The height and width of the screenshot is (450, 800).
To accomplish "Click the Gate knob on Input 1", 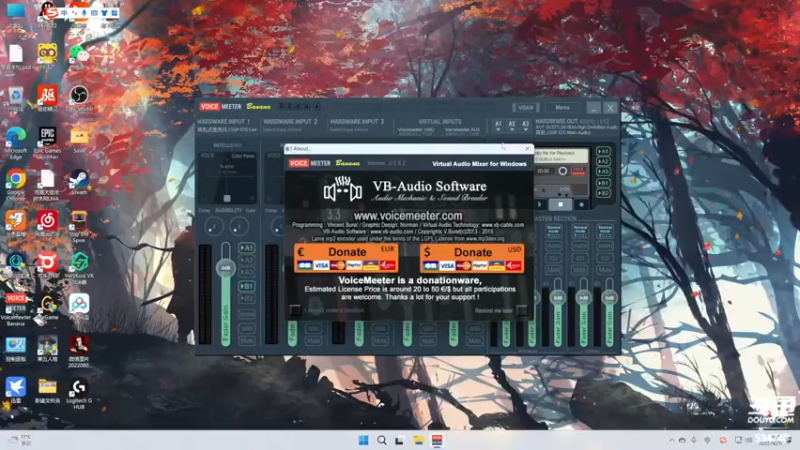I will pos(239,226).
